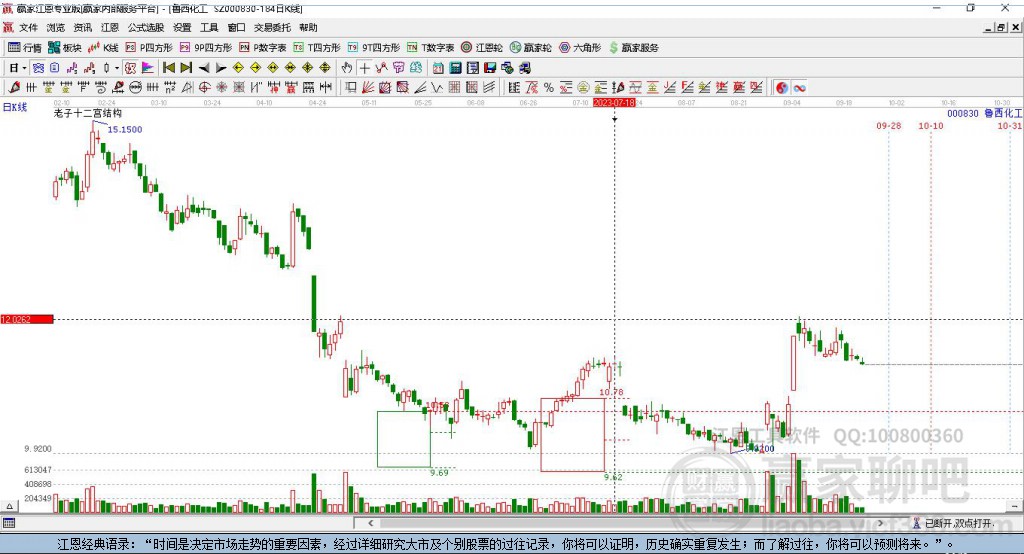Open the 公式选股 menu
Viewport: 1024px width, 554px height.
[x=146, y=27]
